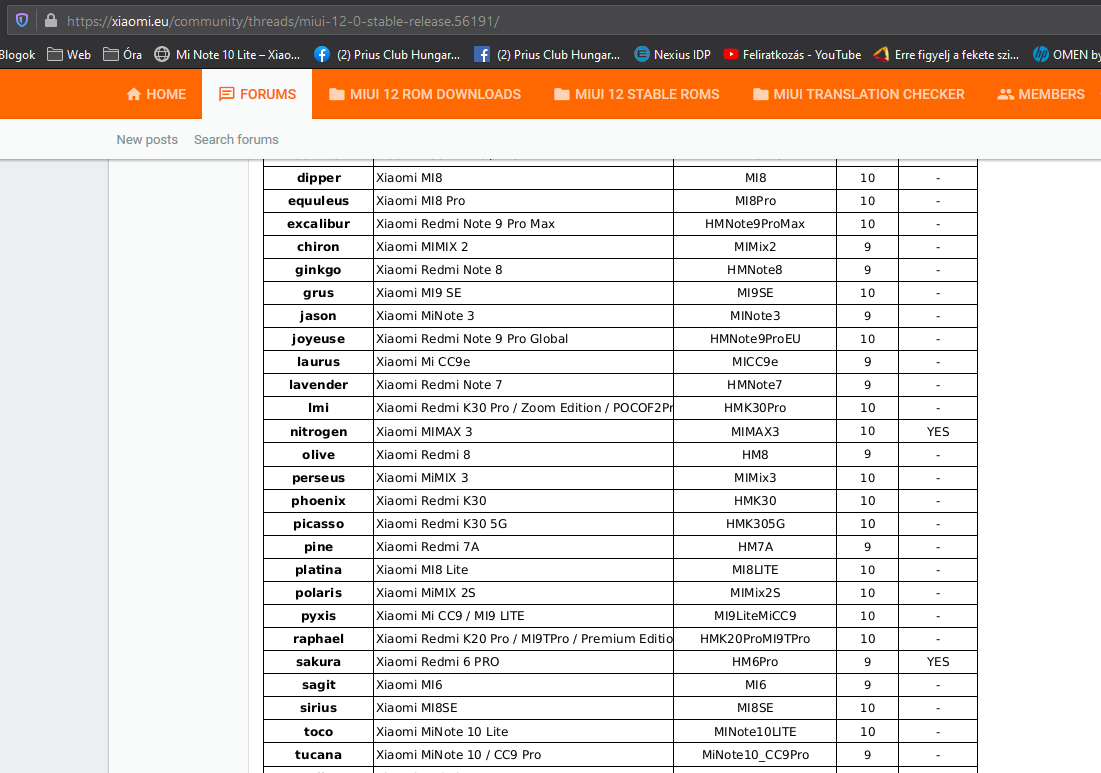Click the "HMNote9ProEU" cell
1101x773 pixels.
pyautogui.click(x=755, y=339)
